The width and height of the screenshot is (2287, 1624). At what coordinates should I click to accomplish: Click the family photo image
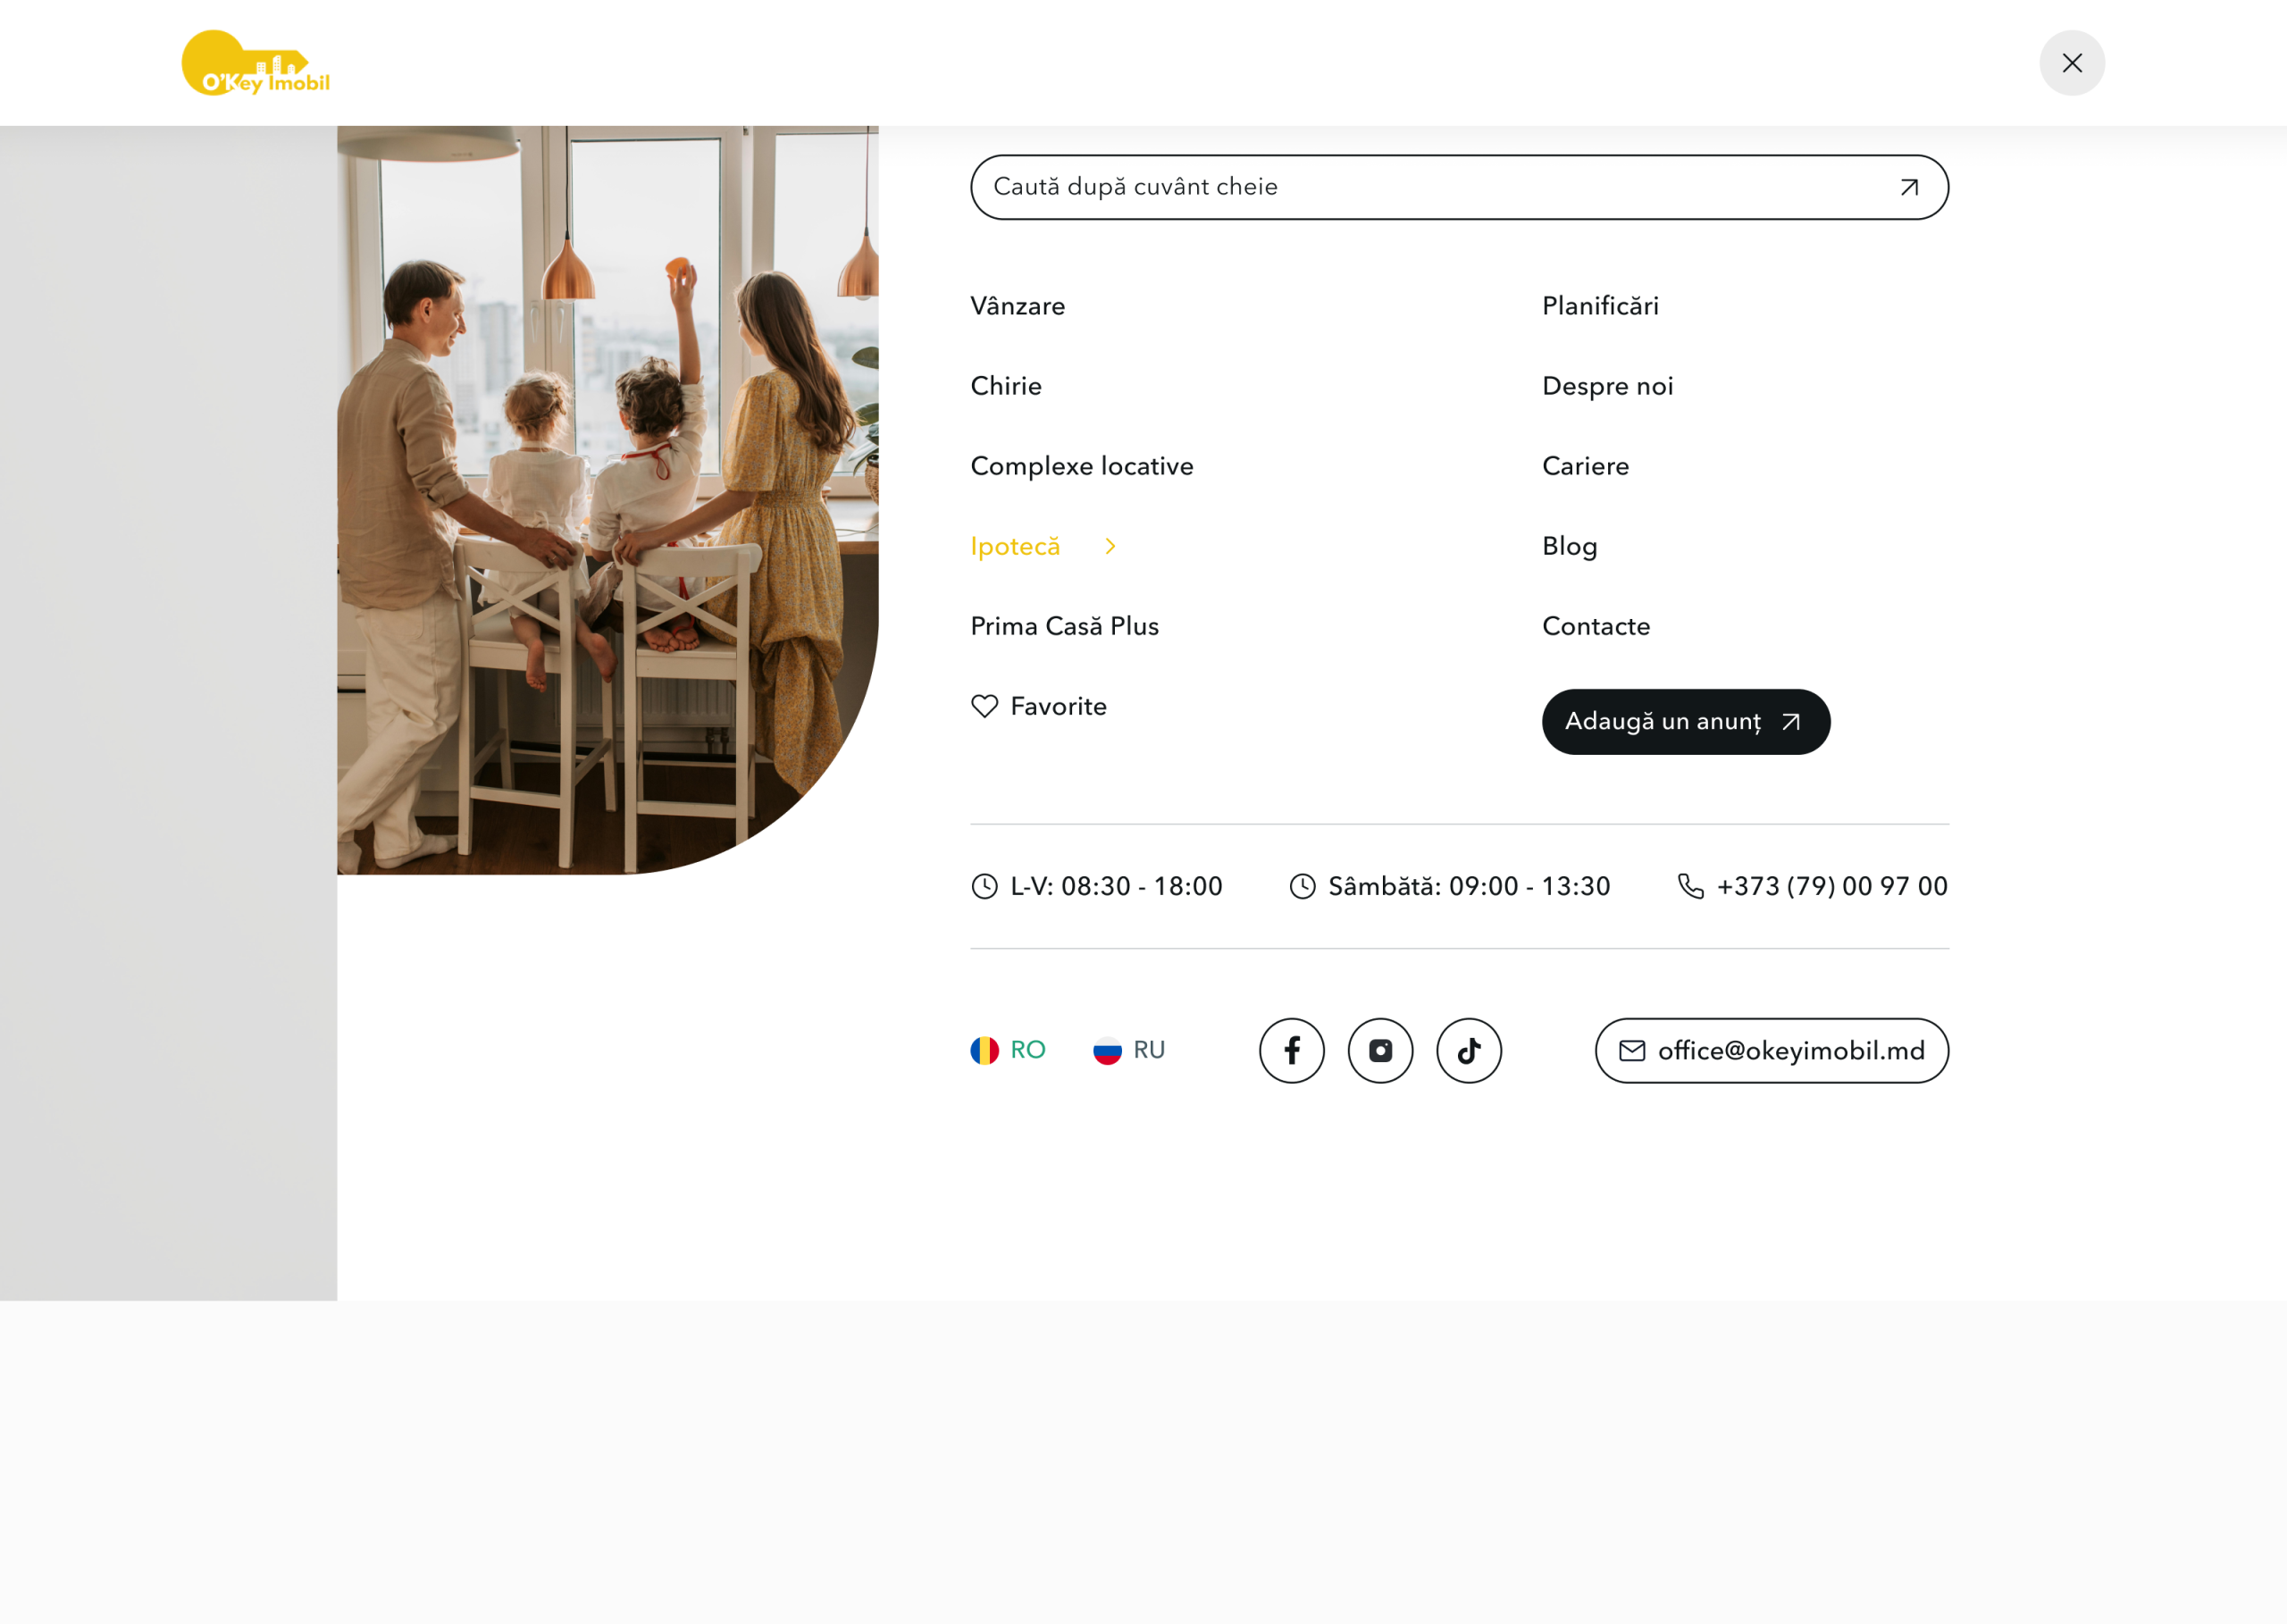(x=608, y=500)
